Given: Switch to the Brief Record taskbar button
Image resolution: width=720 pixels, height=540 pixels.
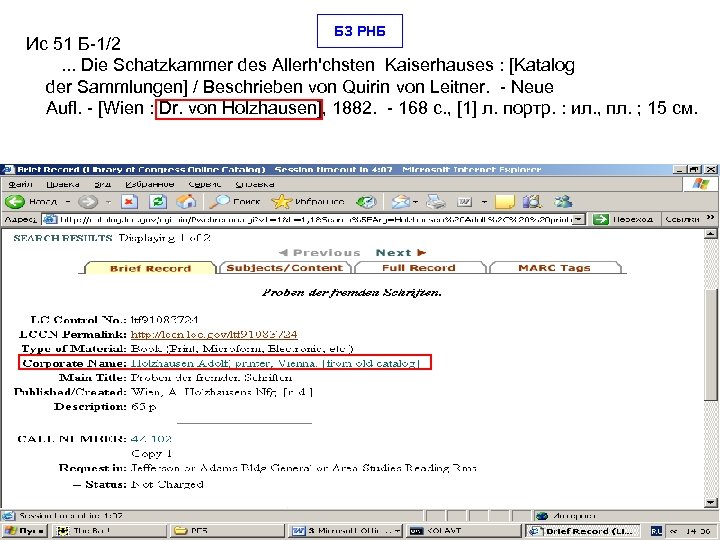Looking at the screenshot, I should (583, 531).
